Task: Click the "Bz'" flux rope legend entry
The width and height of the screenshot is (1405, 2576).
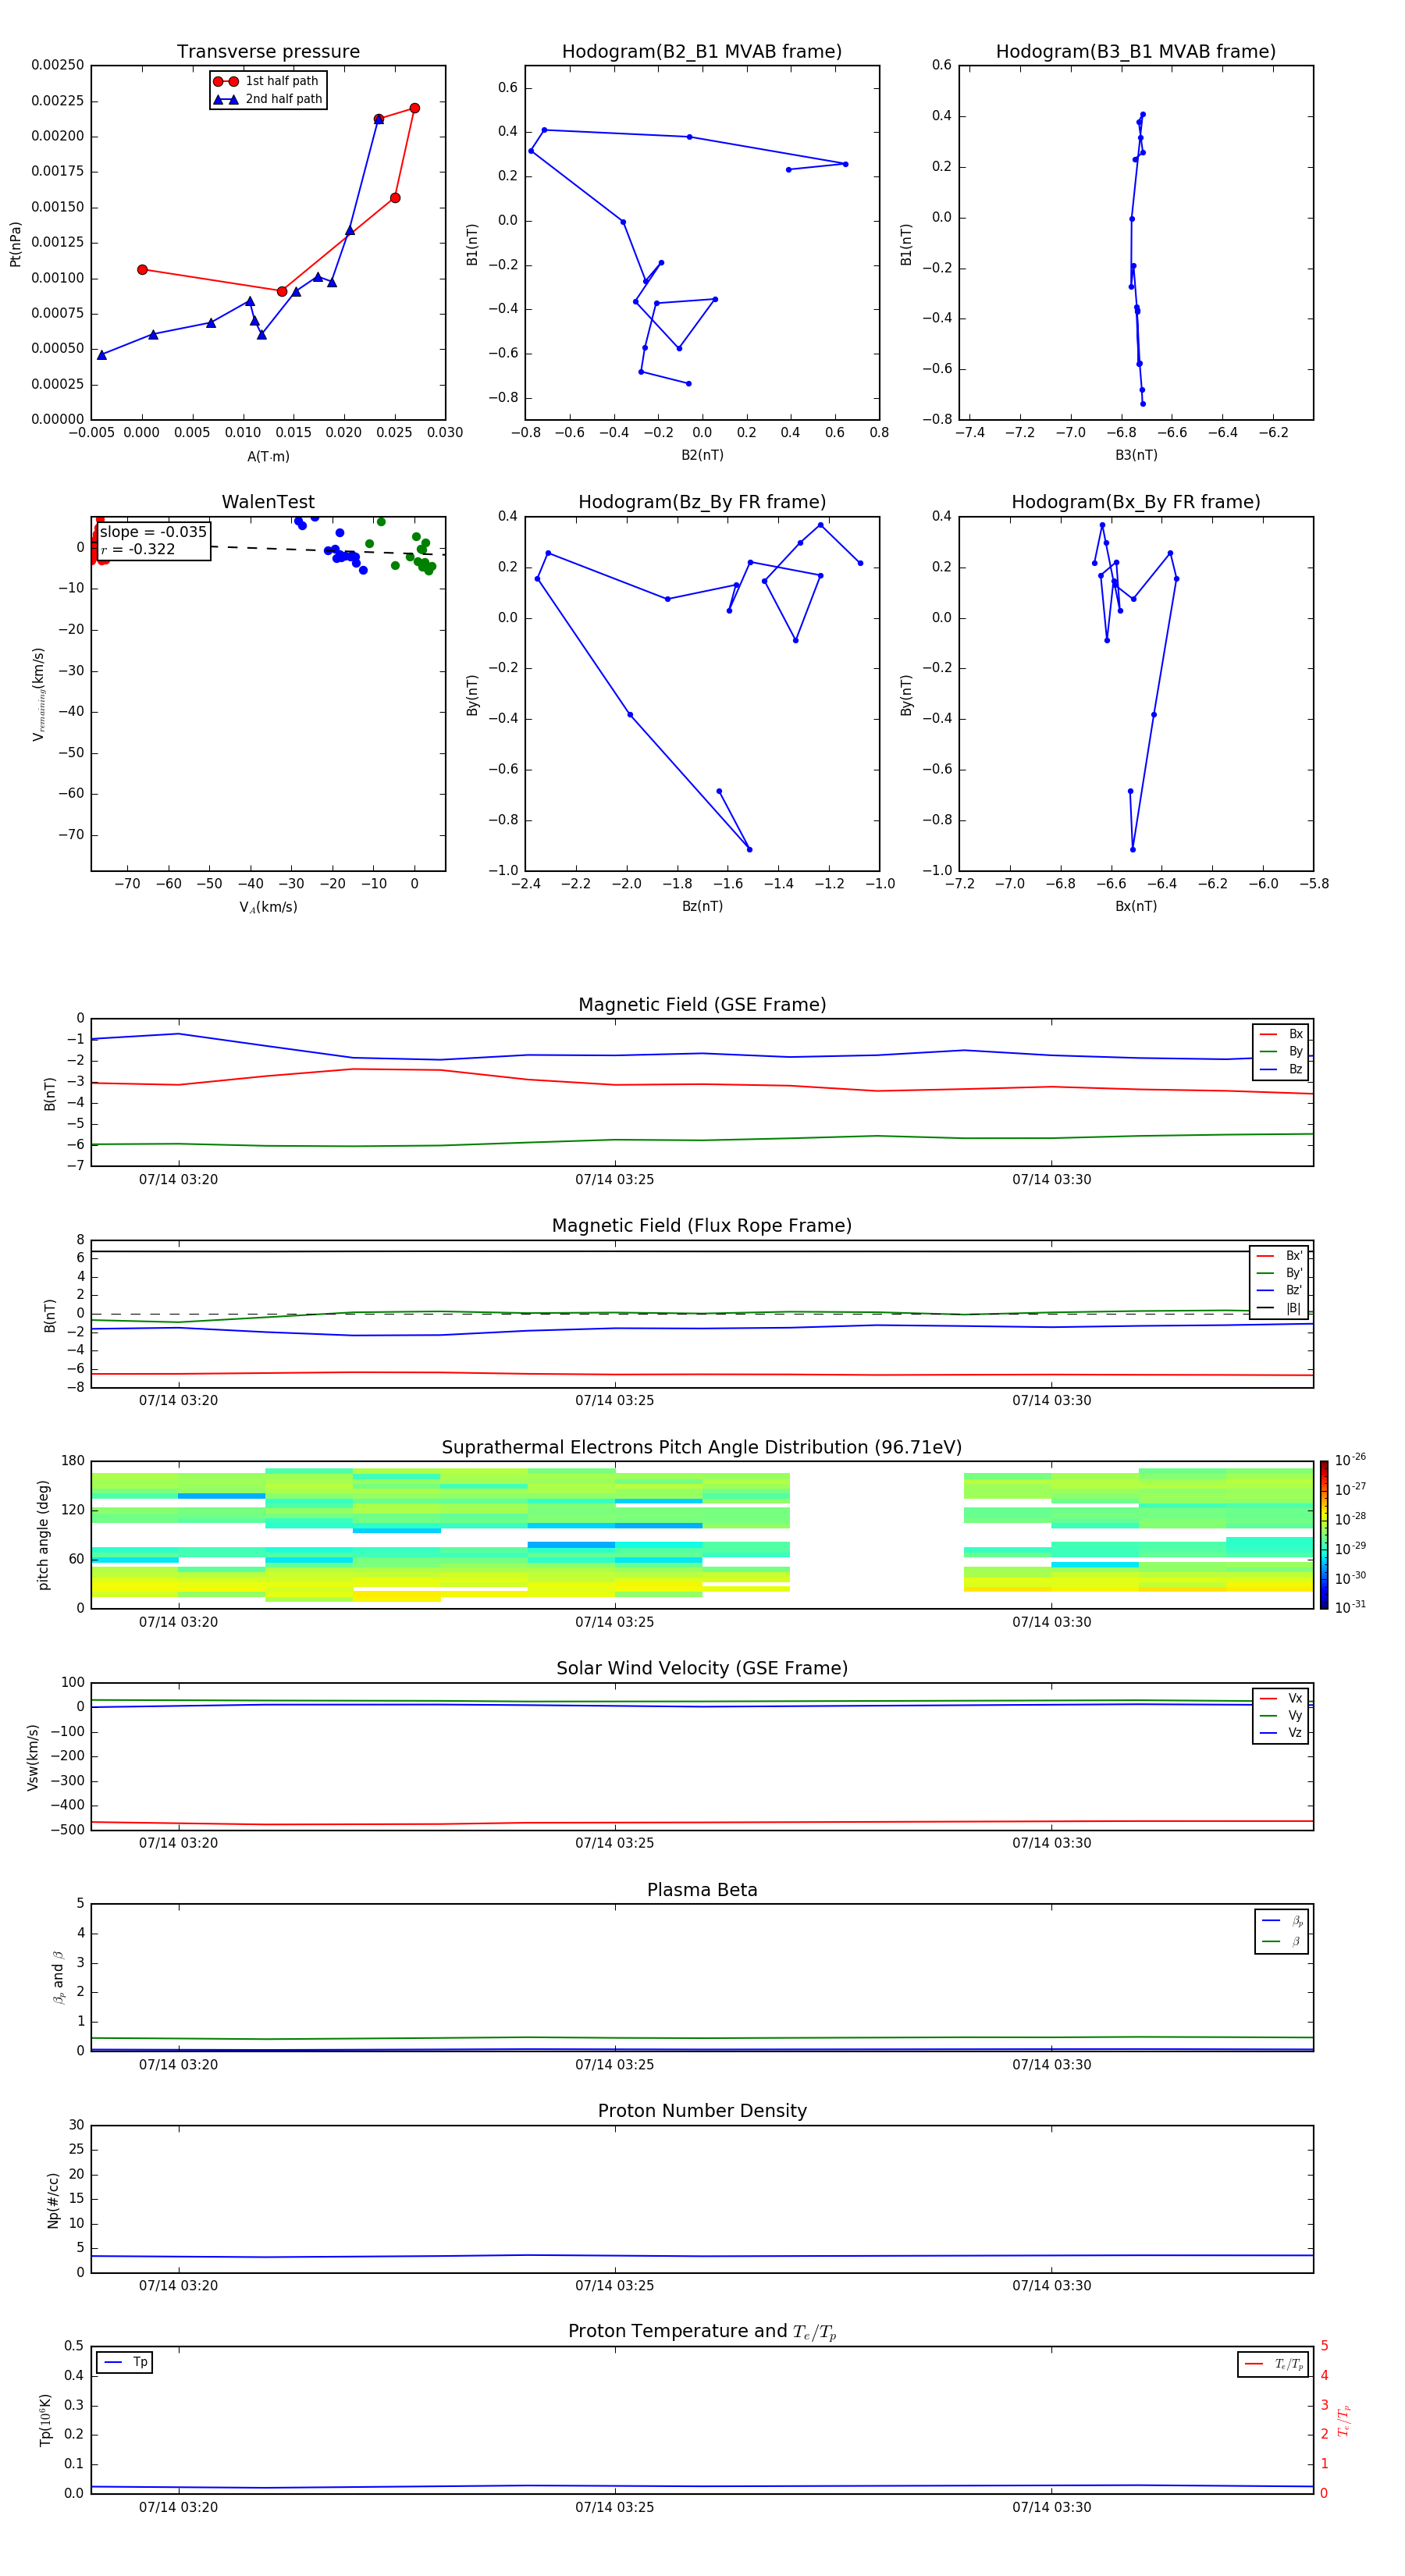Action: 1279,1290
